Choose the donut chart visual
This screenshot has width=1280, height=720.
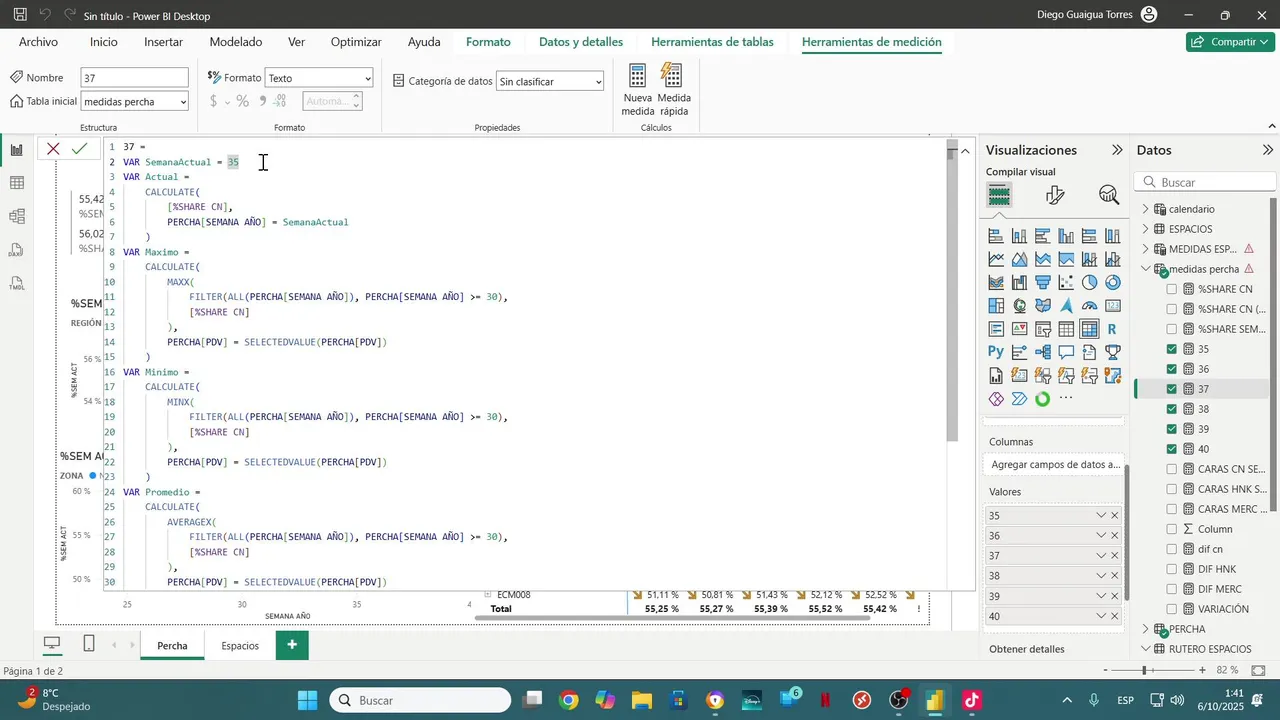click(1112, 283)
